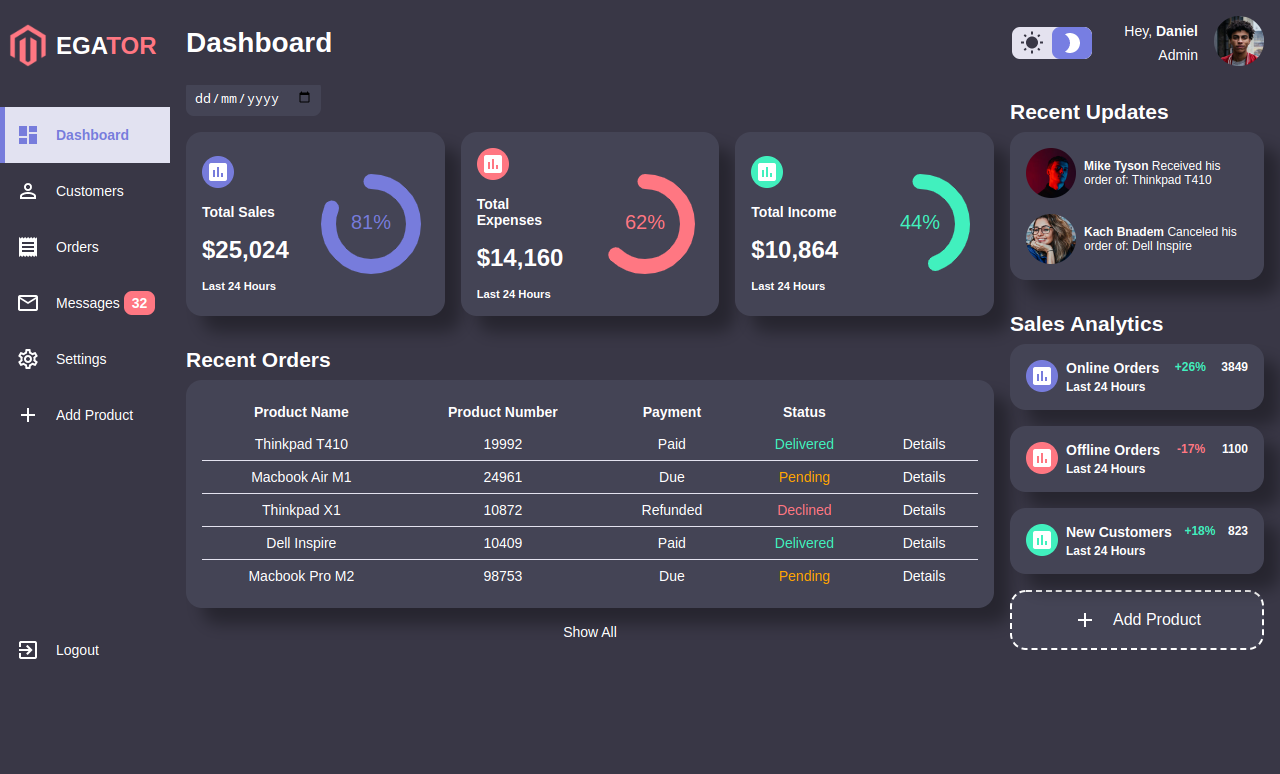This screenshot has width=1280, height=774.
Task: Open Details for Dell Inspire order
Action: tap(924, 543)
